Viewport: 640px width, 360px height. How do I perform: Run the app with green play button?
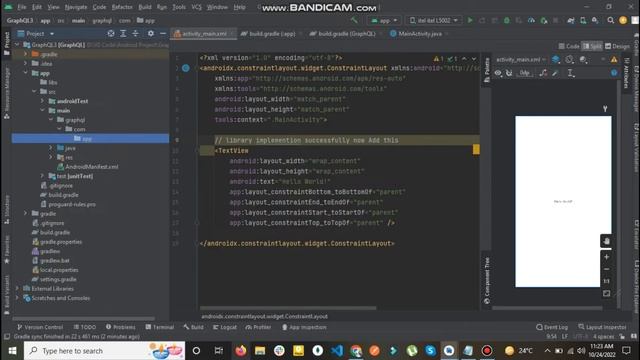click(x=470, y=20)
